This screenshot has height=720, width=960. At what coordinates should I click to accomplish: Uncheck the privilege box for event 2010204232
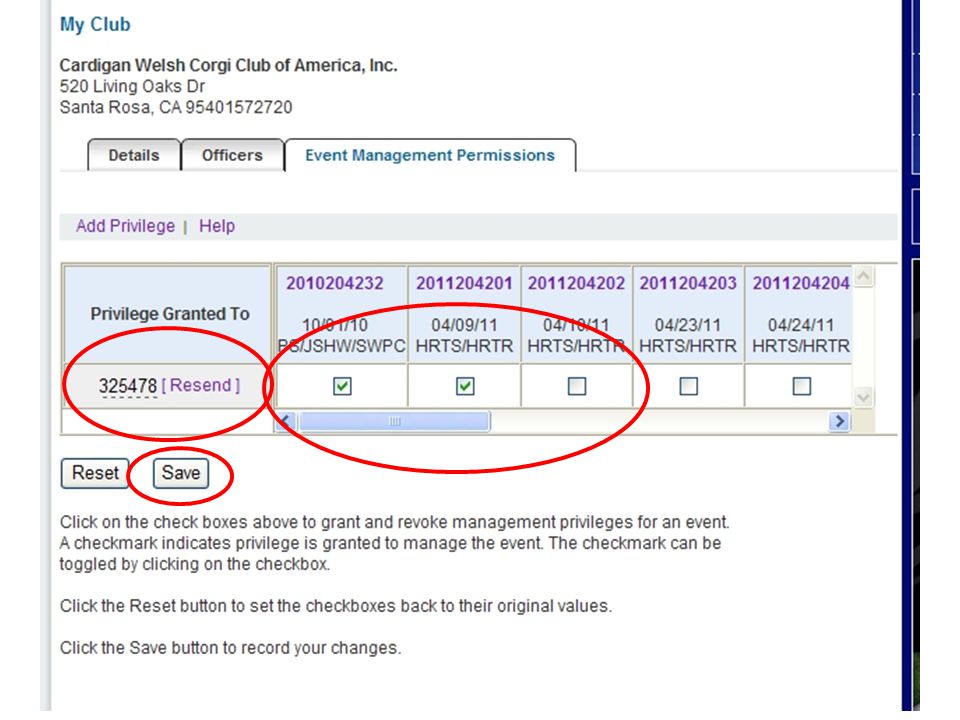[x=342, y=386]
